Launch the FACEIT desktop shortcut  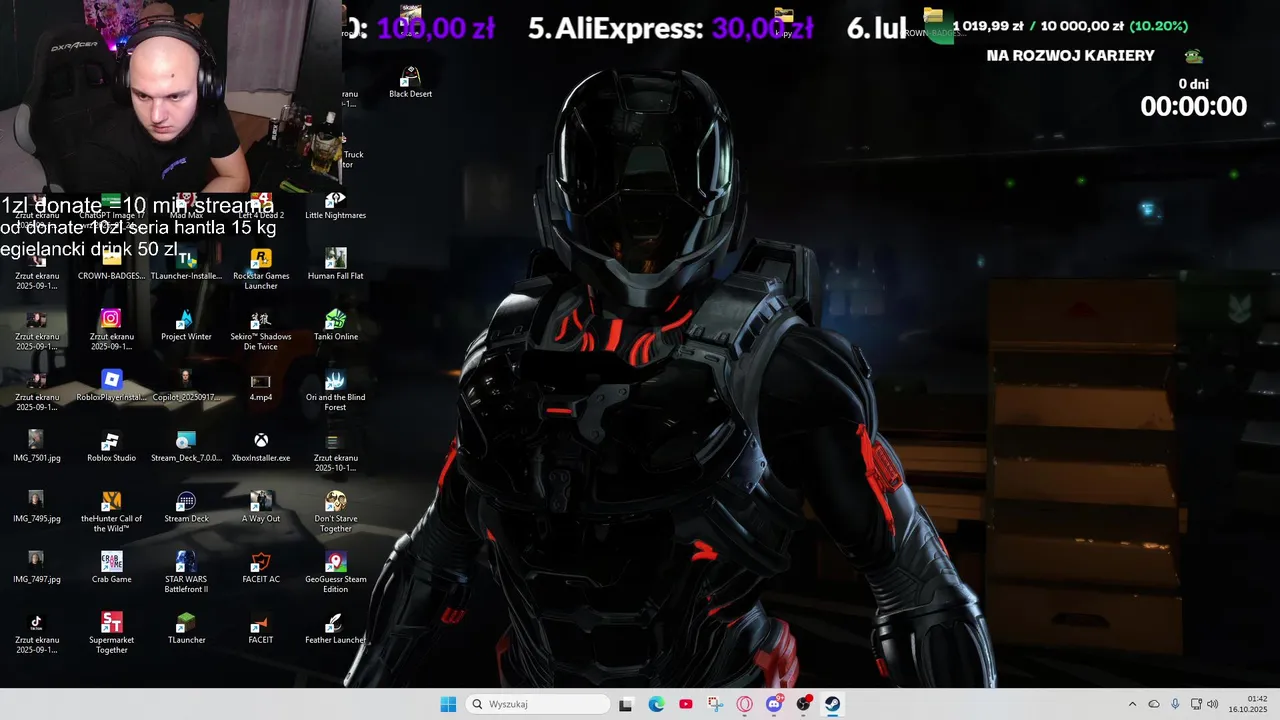tap(261, 629)
